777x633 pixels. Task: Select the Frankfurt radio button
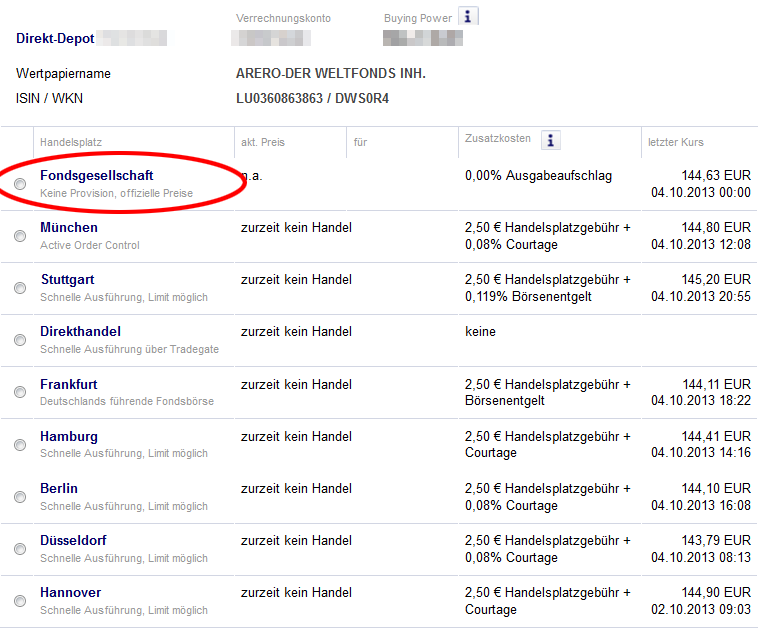coord(20,392)
